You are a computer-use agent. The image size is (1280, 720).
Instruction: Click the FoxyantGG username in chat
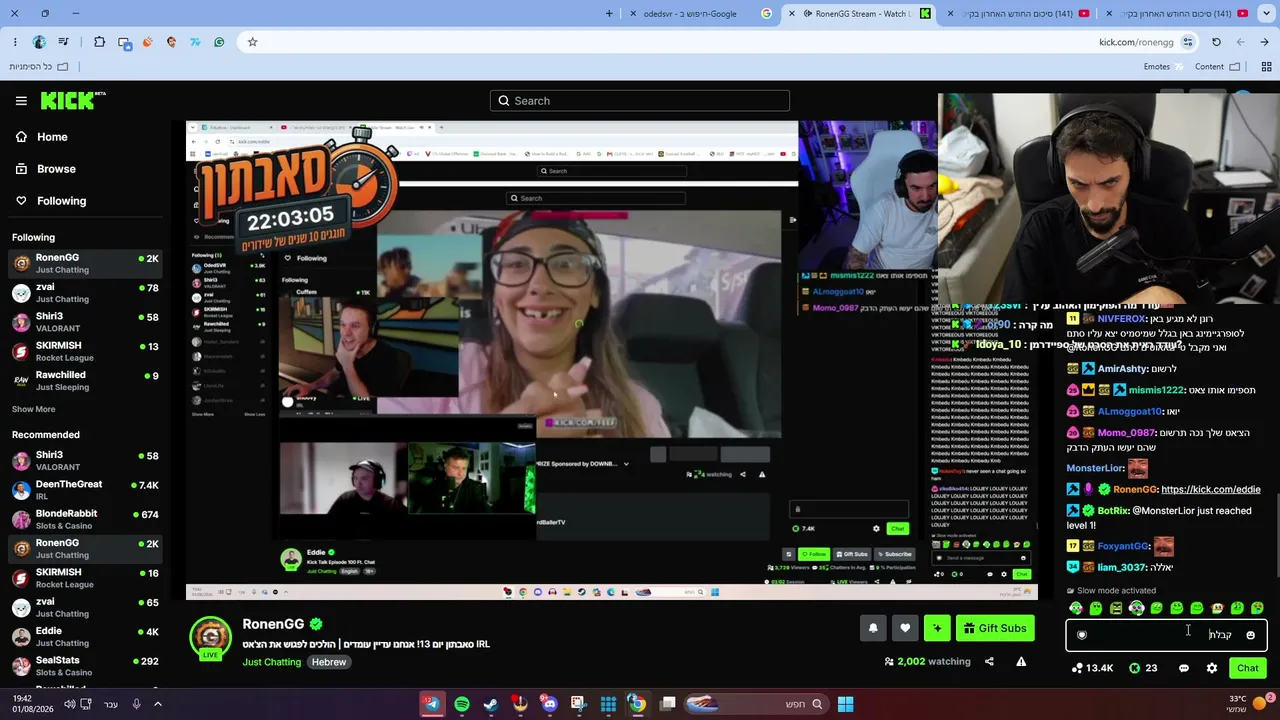click(1123, 547)
